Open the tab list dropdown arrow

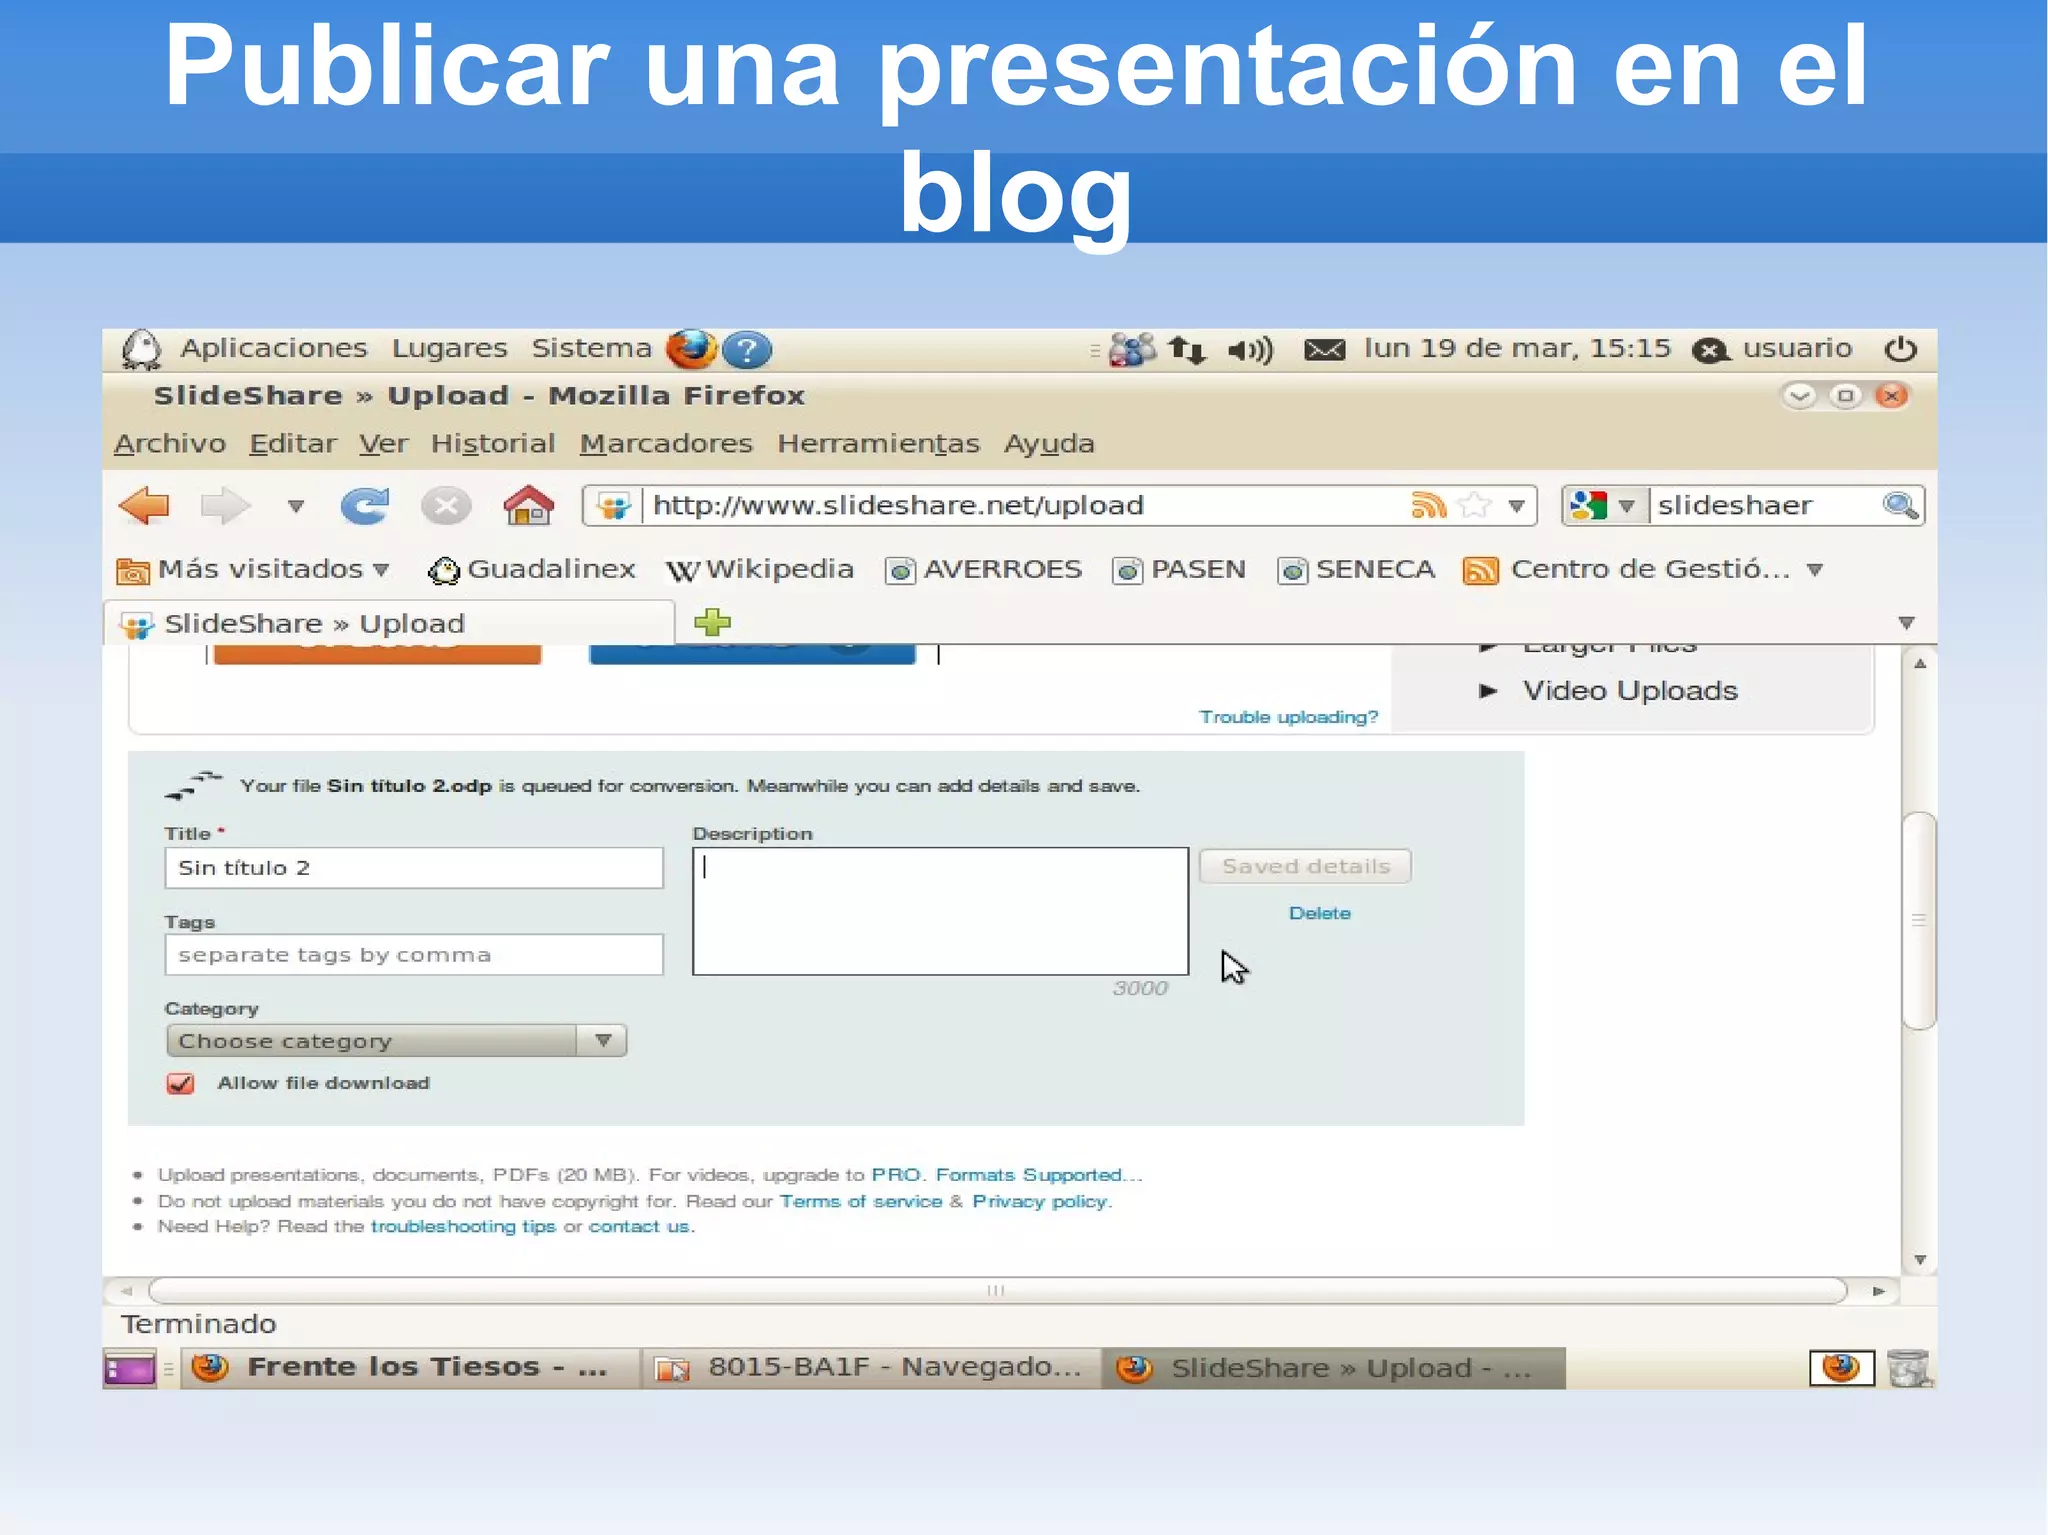tap(1906, 623)
